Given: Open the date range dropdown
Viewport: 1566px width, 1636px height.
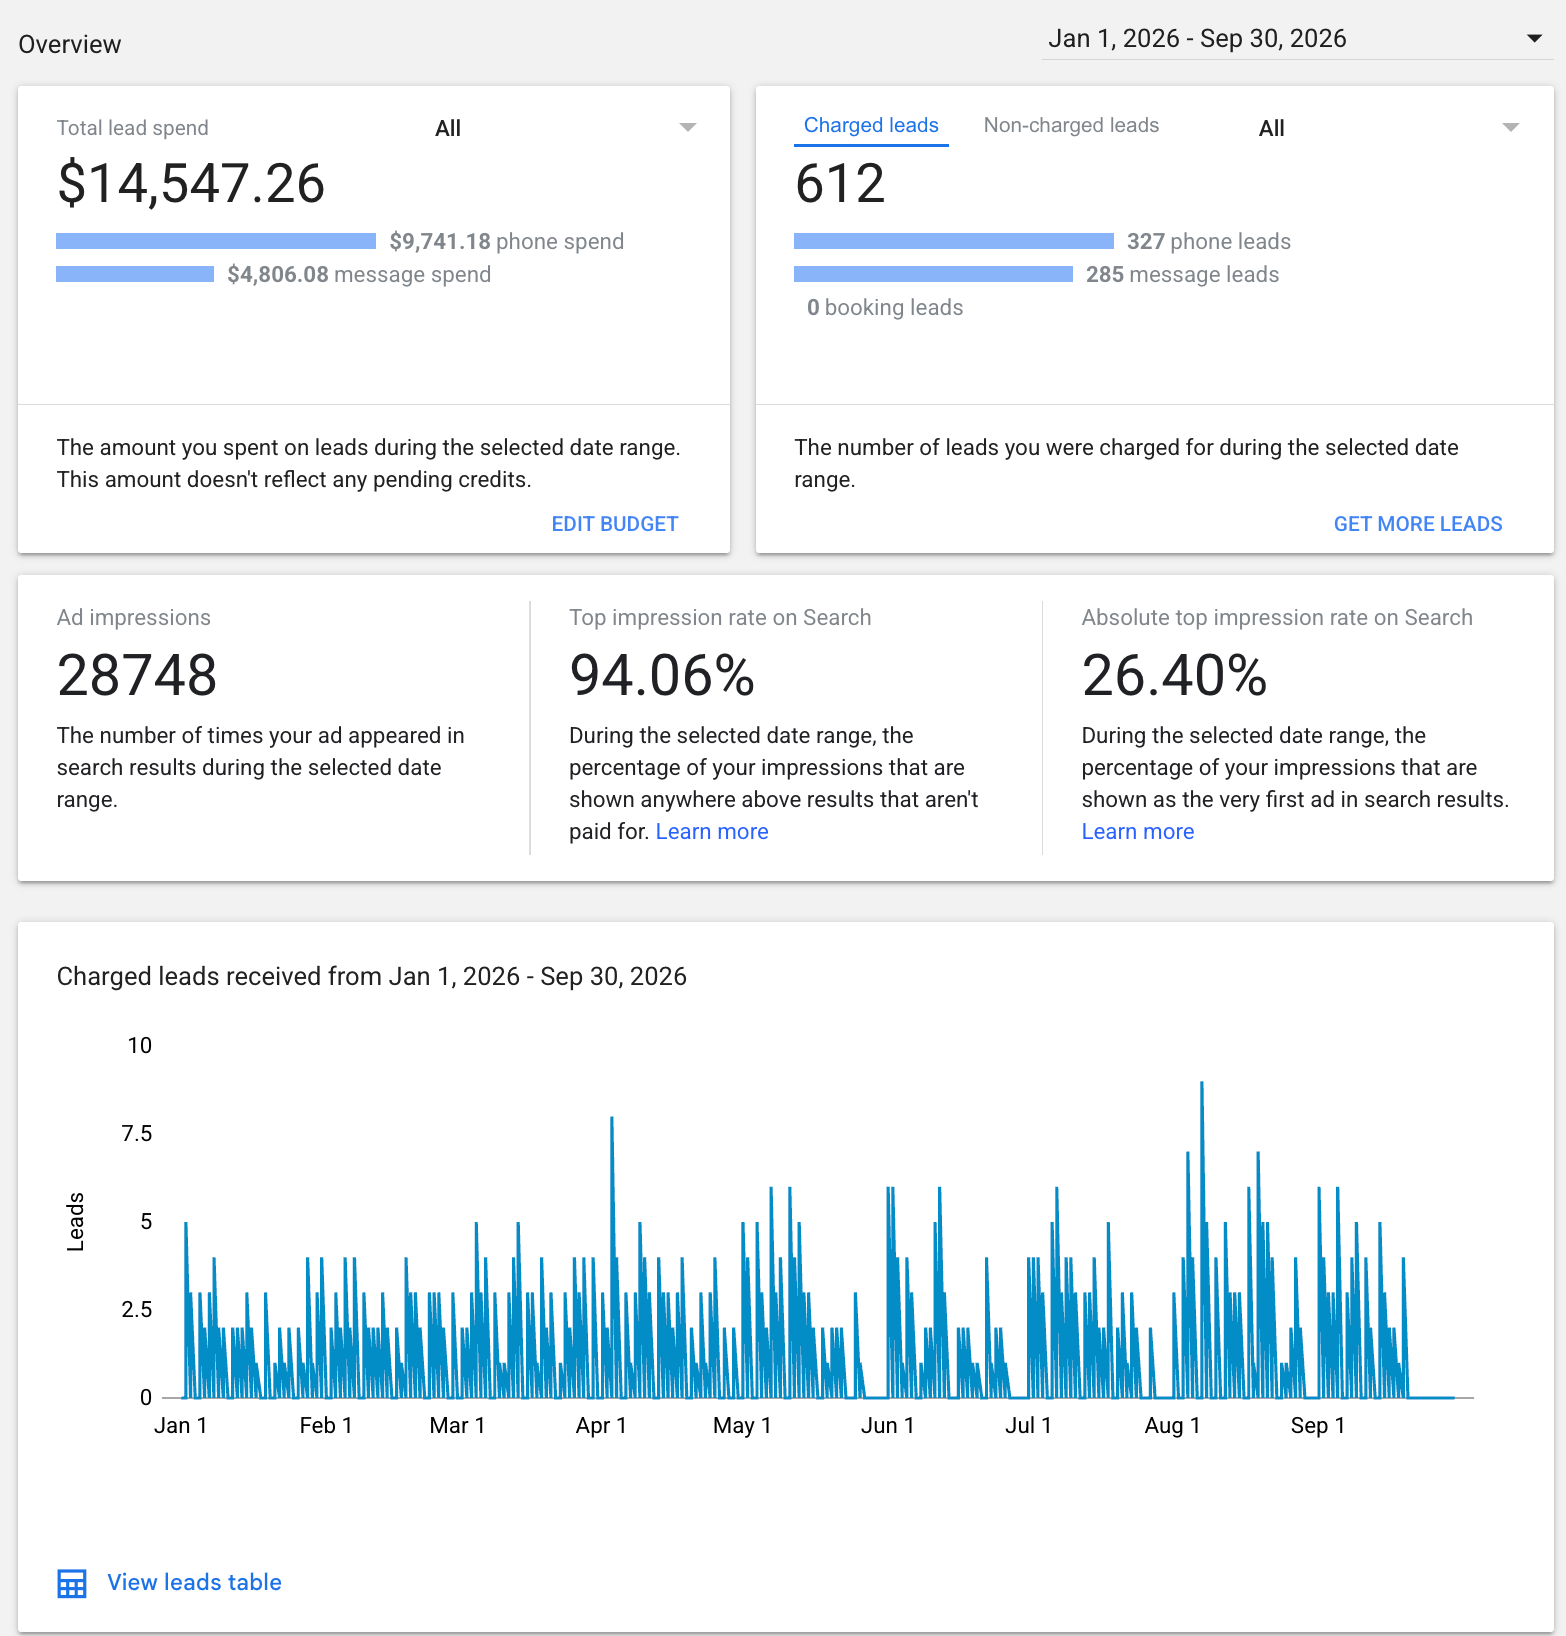Looking at the screenshot, I should [x=1297, y=39].
